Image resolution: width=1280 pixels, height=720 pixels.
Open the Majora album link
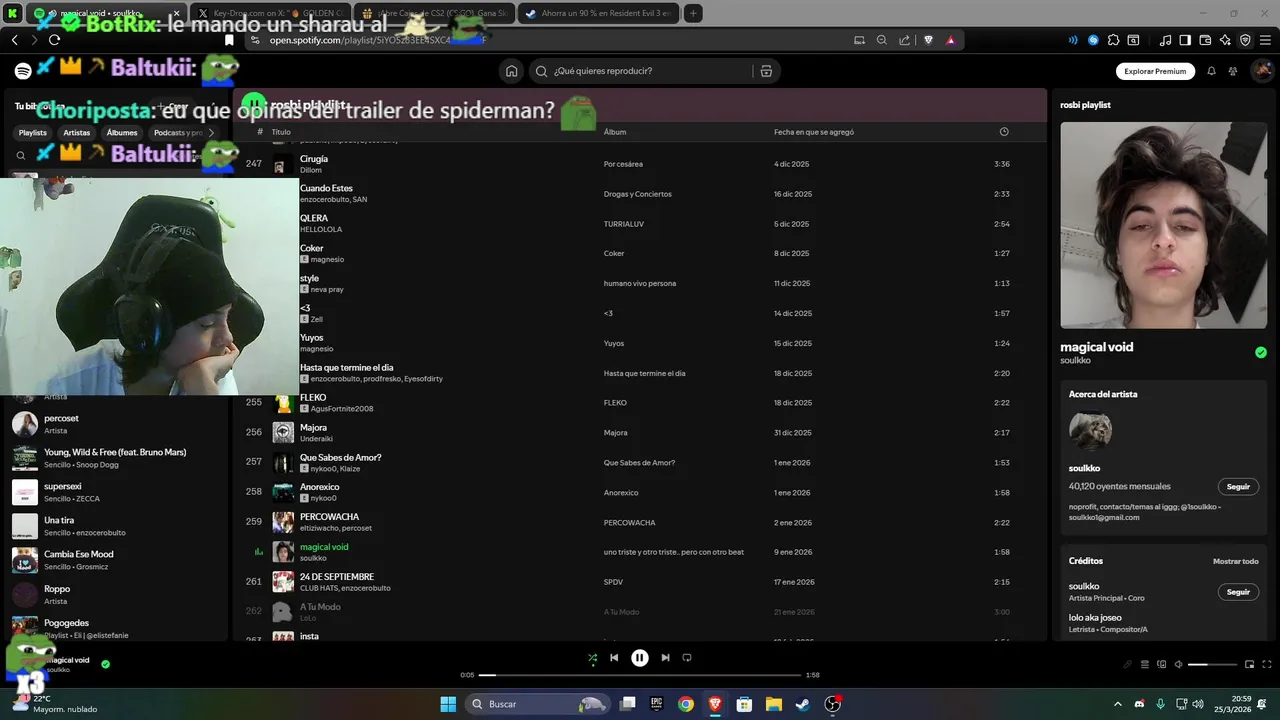(615, 433)
